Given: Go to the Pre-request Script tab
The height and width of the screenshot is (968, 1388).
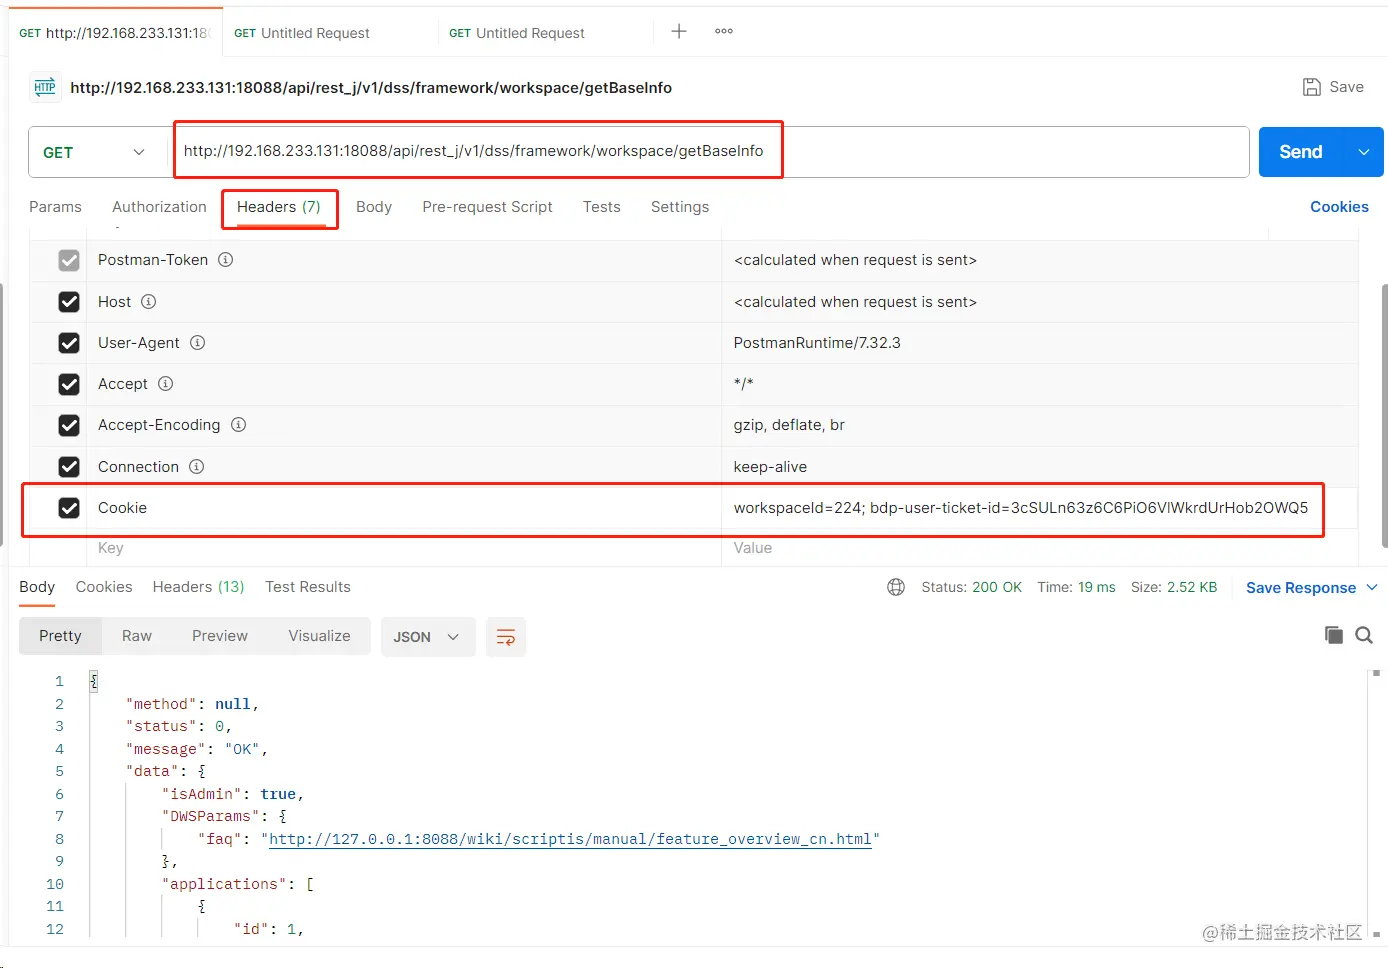Looking at the screenshot, I should point(487,207).
